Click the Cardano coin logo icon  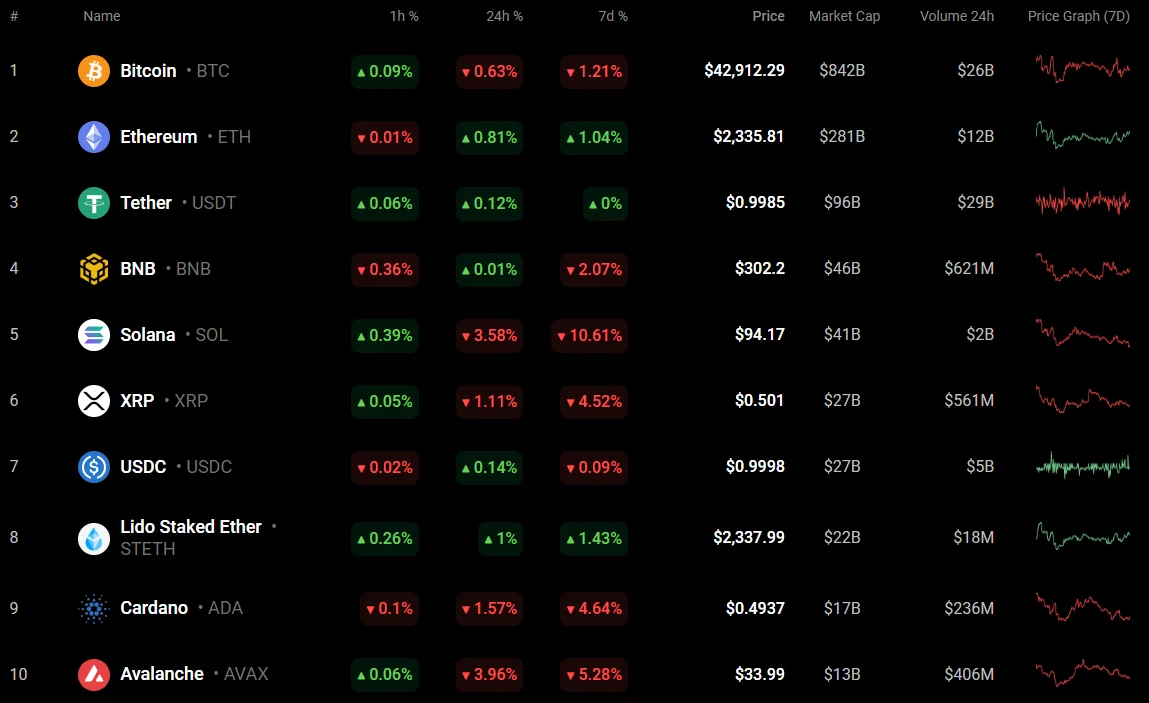(x=94, y=608)
